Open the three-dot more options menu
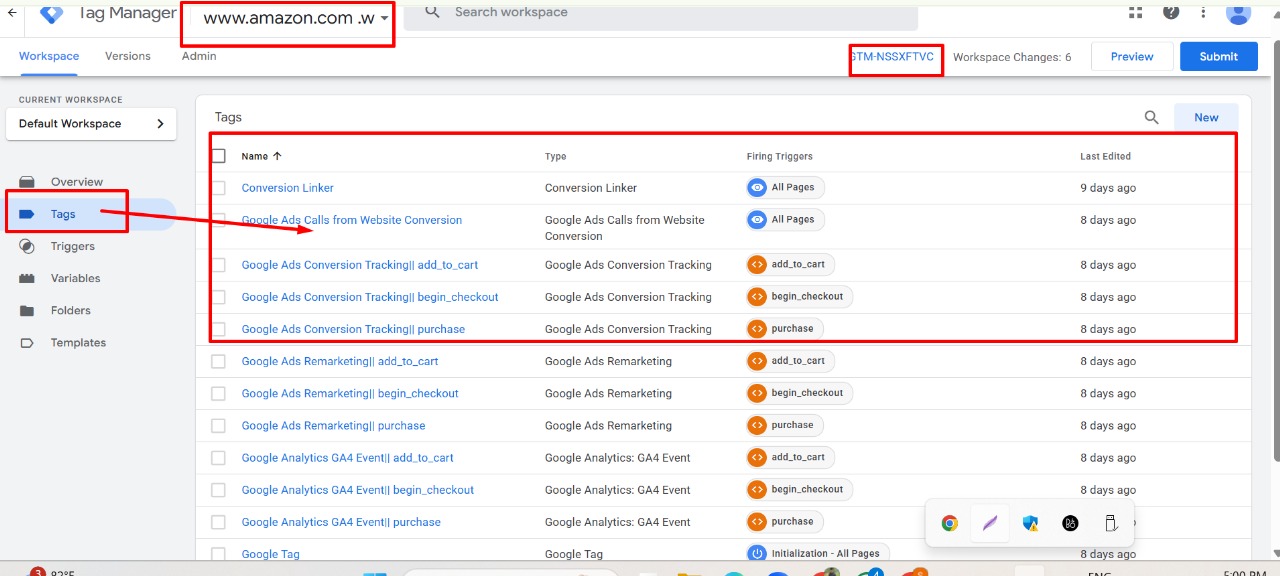1280x576 pixels. tap(1203, 12)
